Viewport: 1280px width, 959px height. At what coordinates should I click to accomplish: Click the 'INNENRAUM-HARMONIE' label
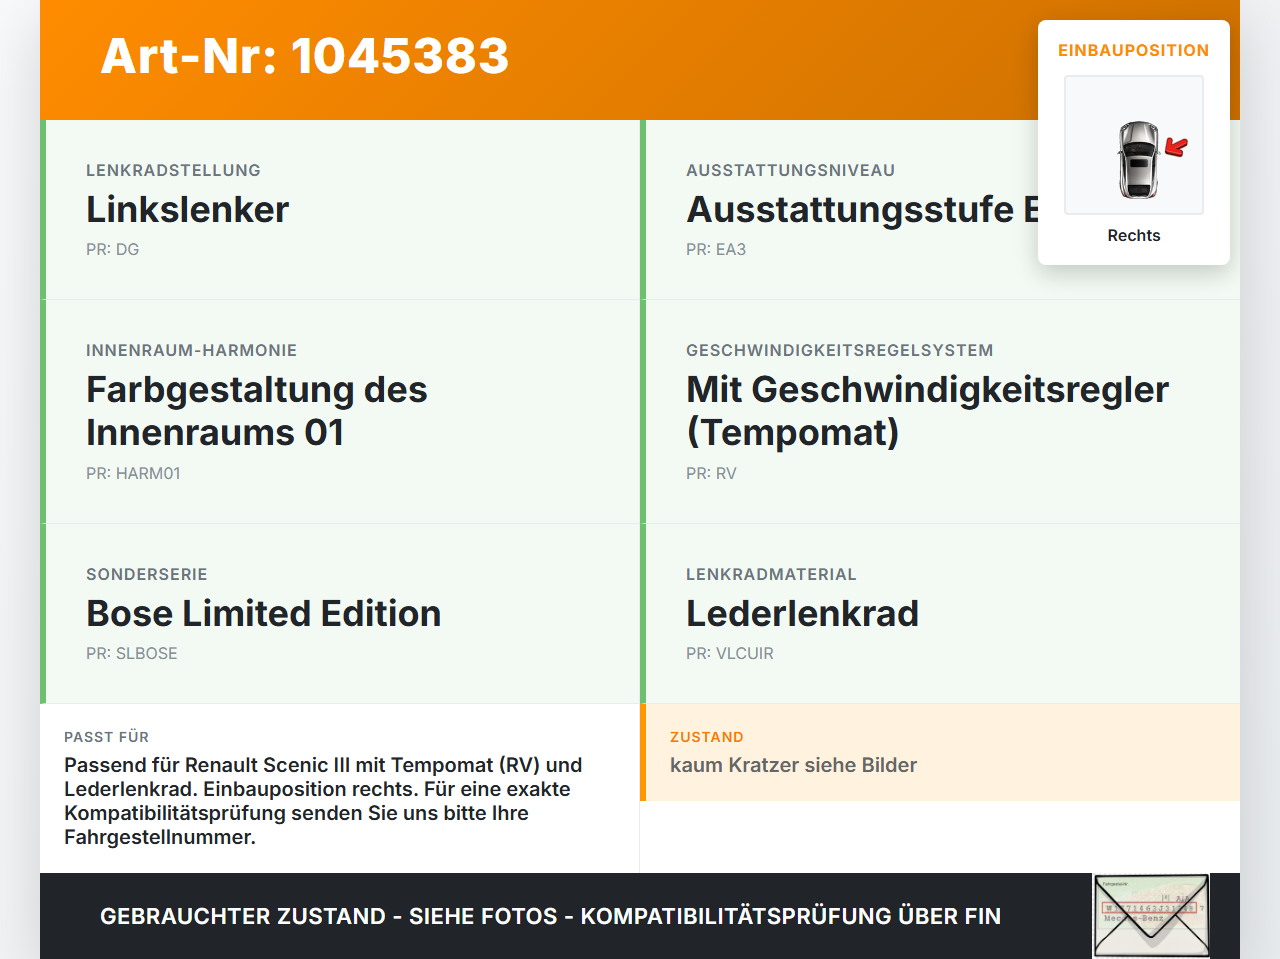tap(191, 351)
